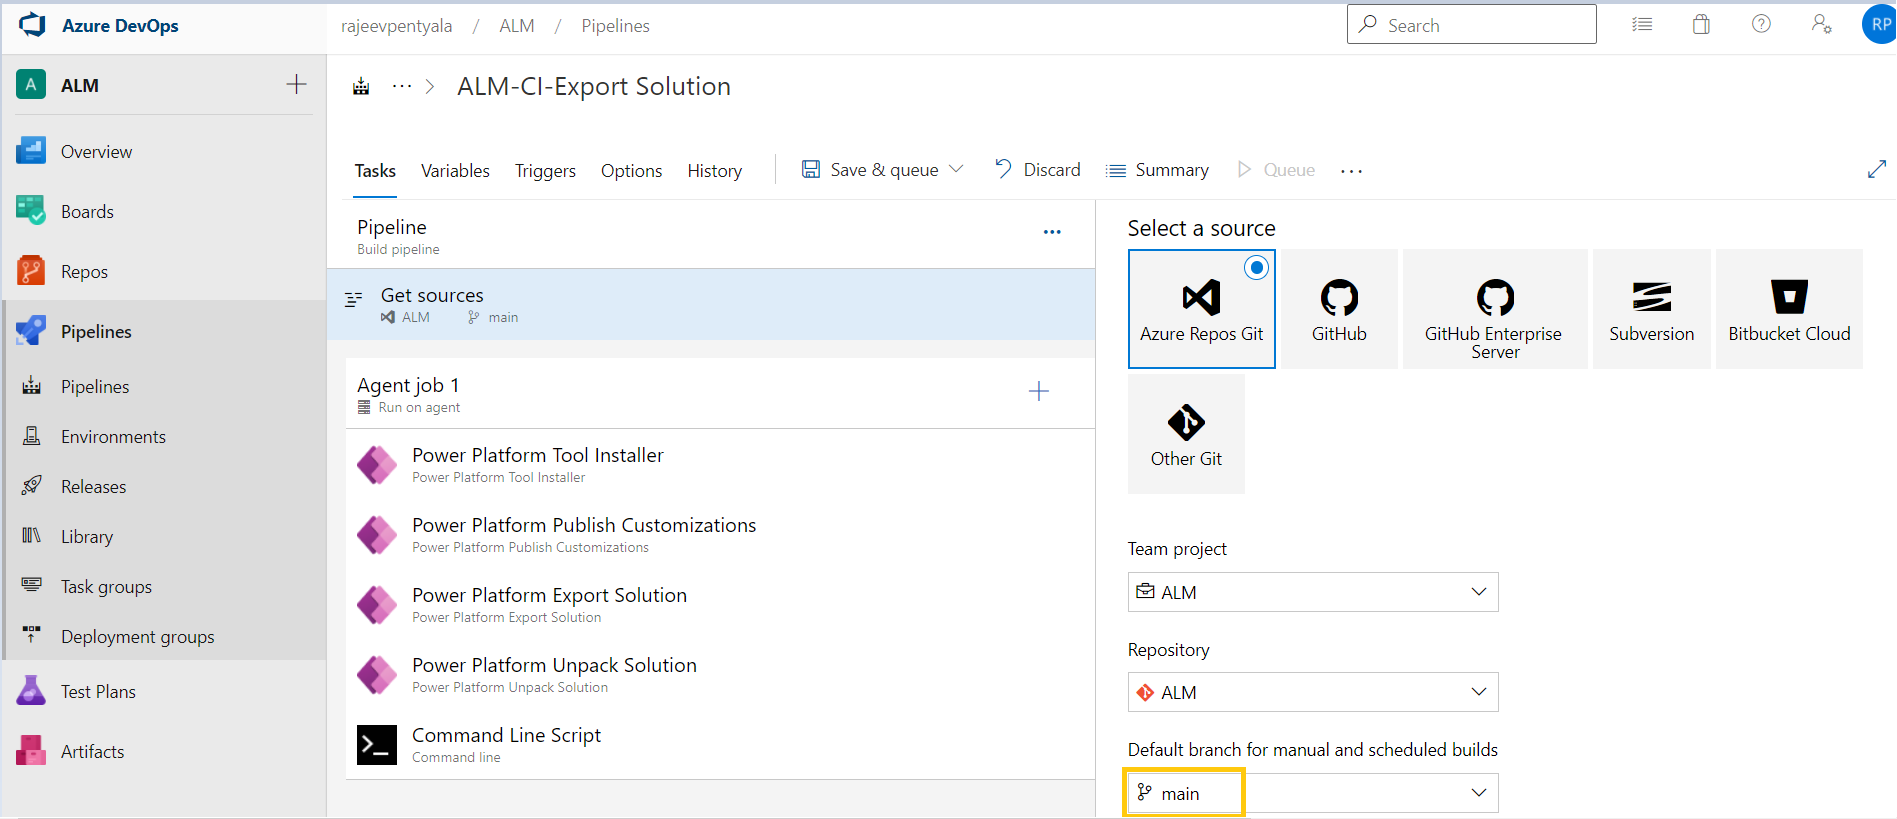Image resolution: width=1897 pixels, height=819 pixels.
Task: Expand the default branch main dropdown
Action: (1312, 793)
